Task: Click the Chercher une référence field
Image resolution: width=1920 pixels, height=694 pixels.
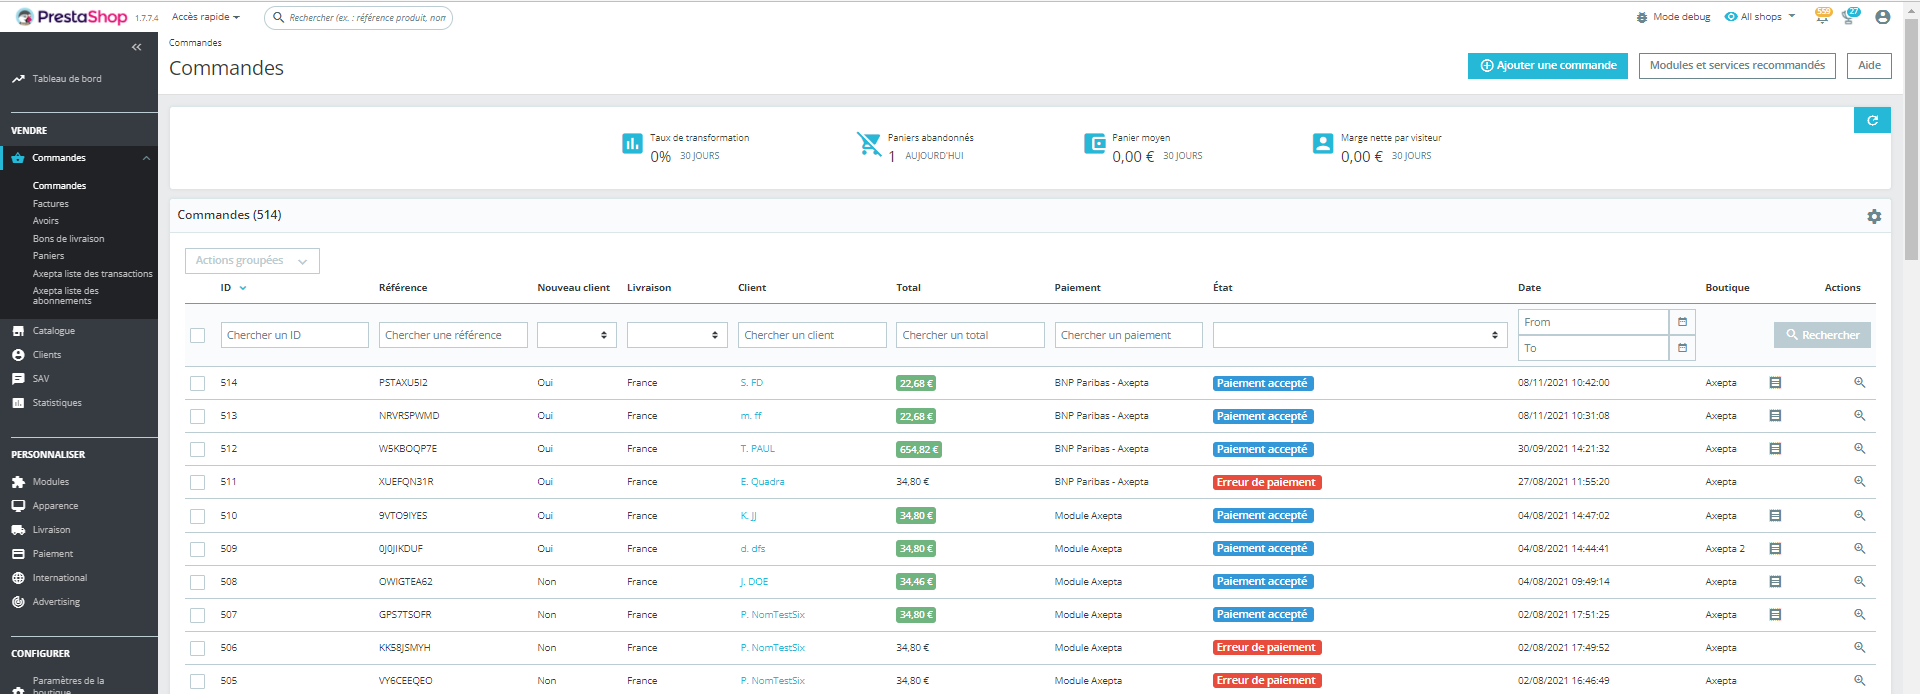Action: coord(453,335)
